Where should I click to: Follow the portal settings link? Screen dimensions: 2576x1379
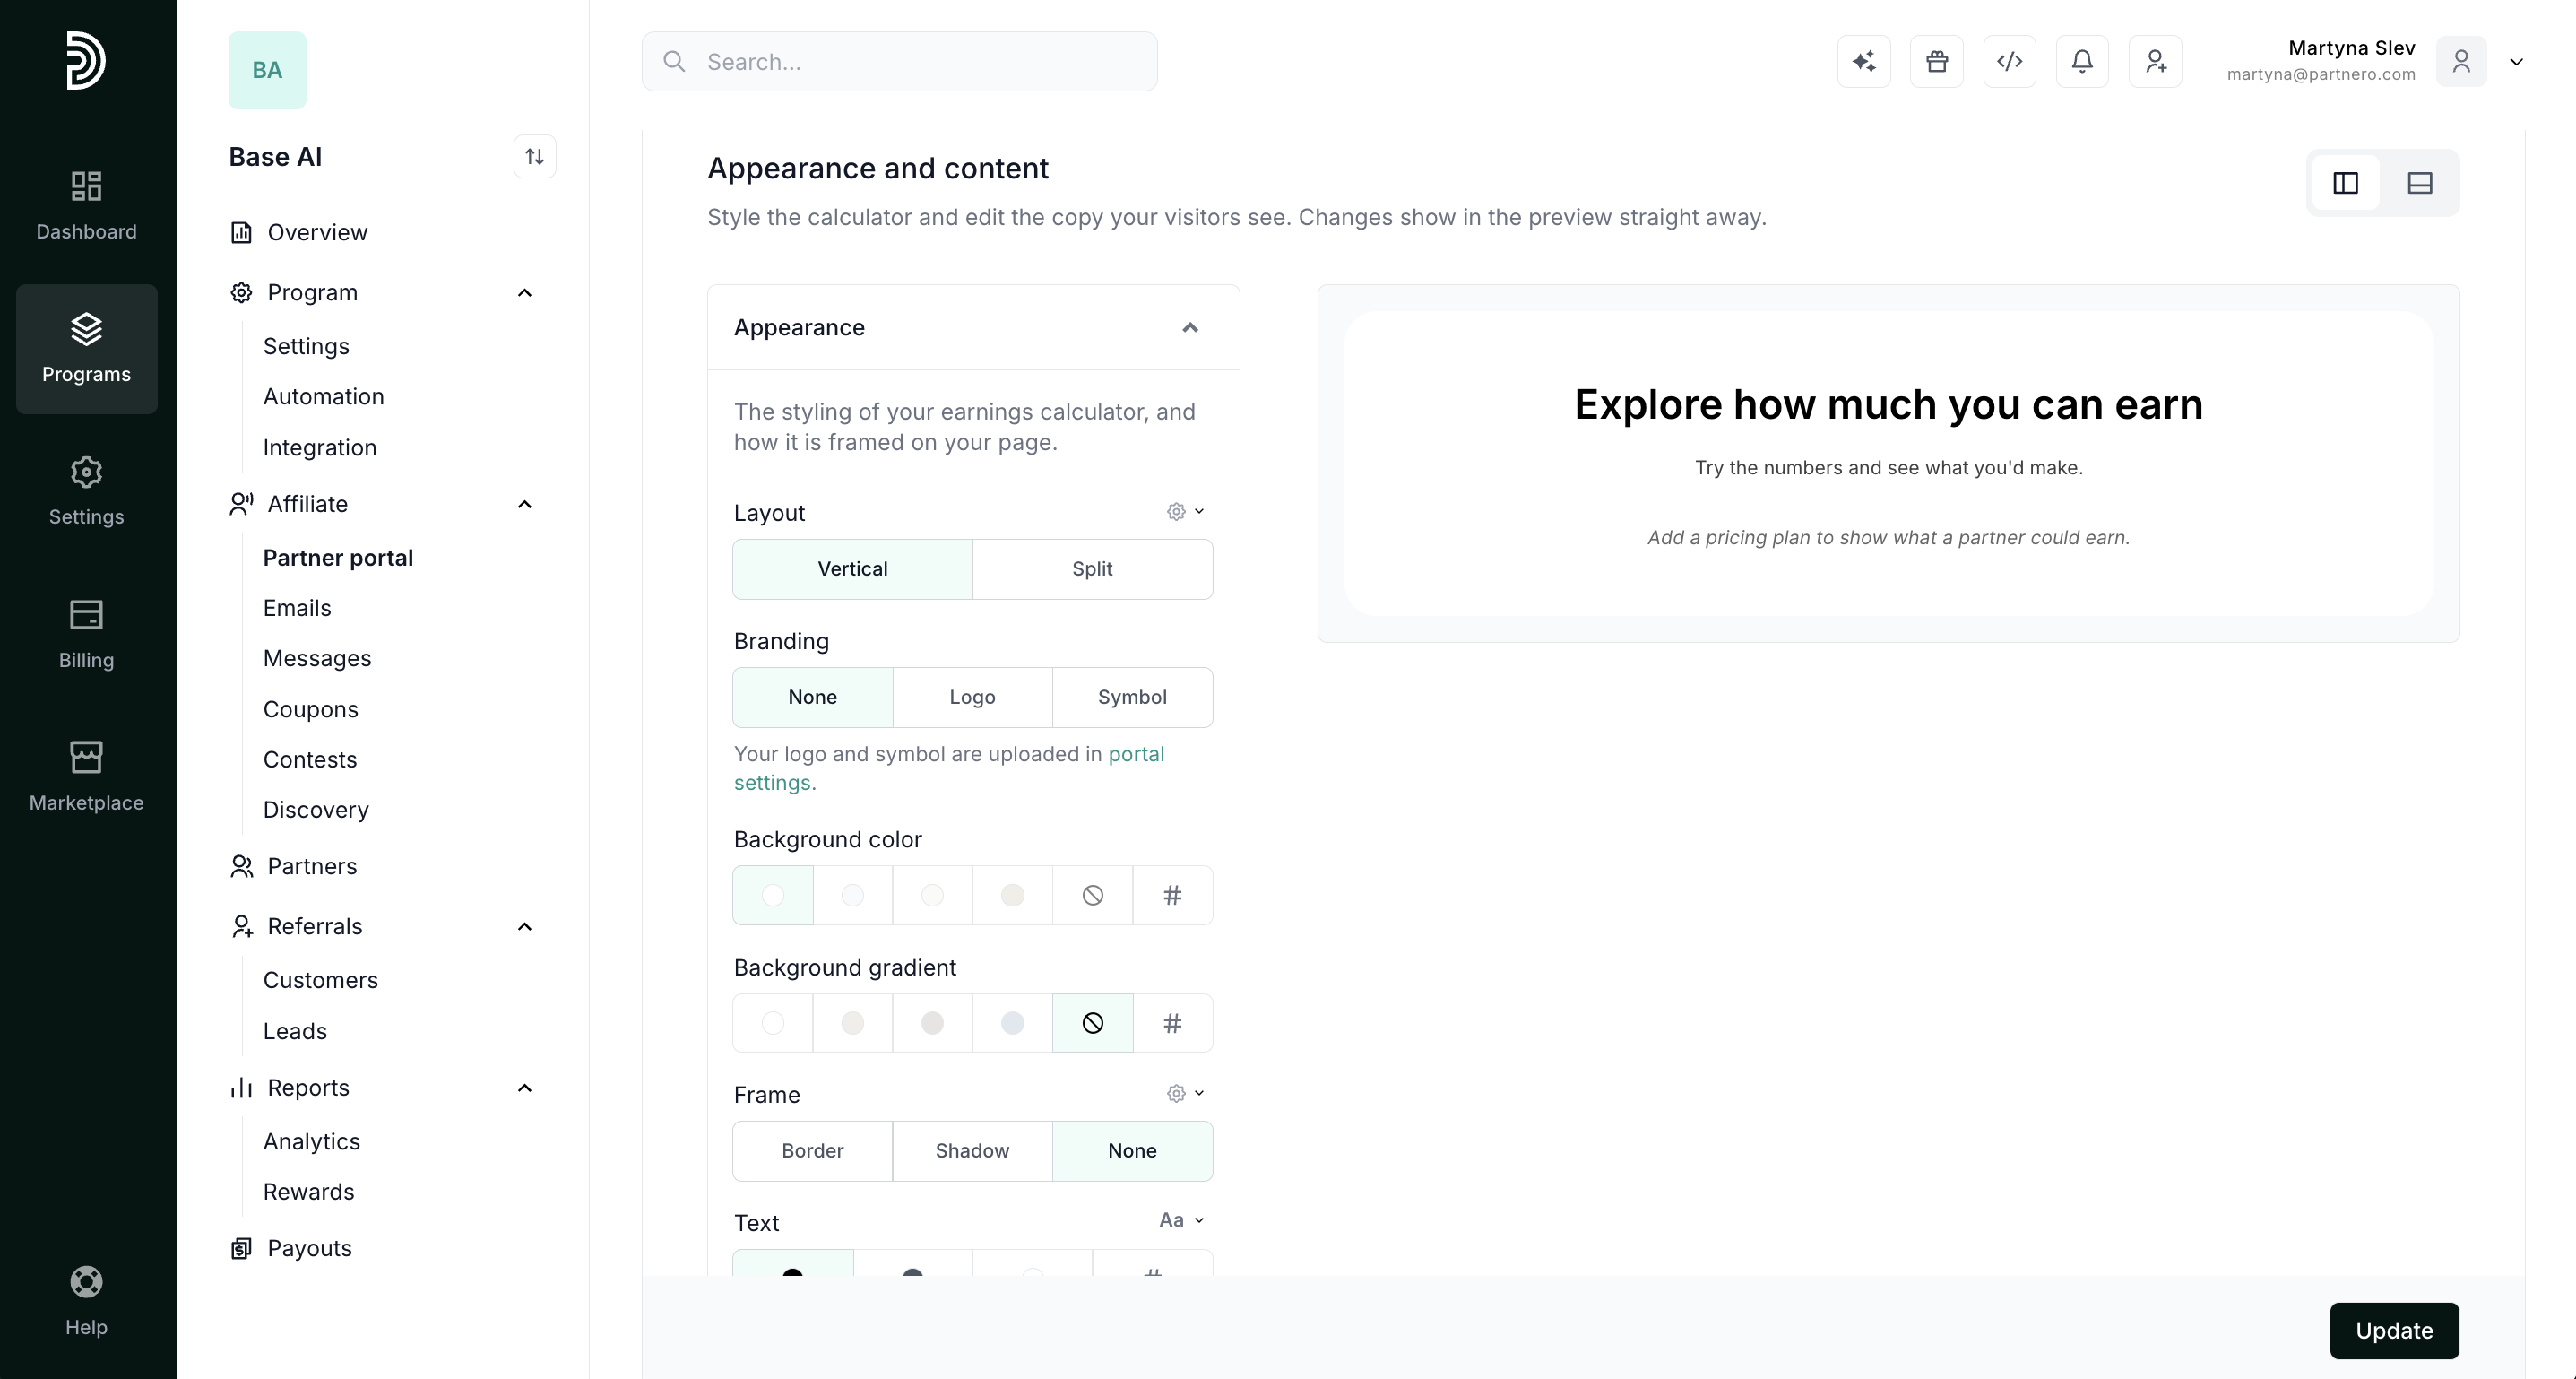949,768
